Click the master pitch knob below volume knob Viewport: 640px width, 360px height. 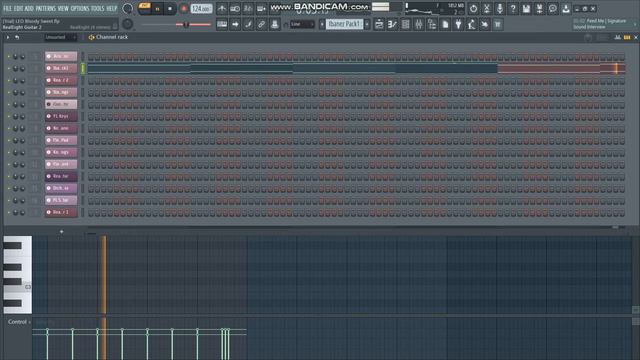[128, 24]
